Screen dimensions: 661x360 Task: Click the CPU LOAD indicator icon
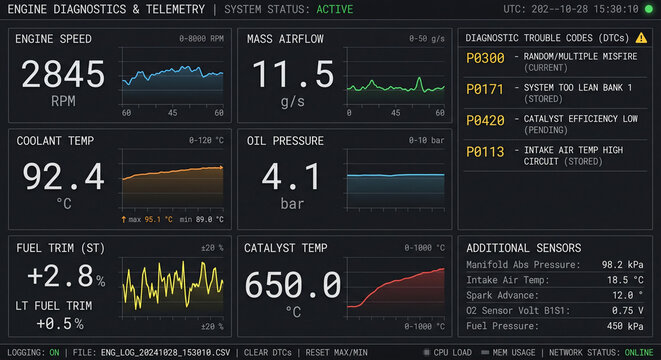426,352
